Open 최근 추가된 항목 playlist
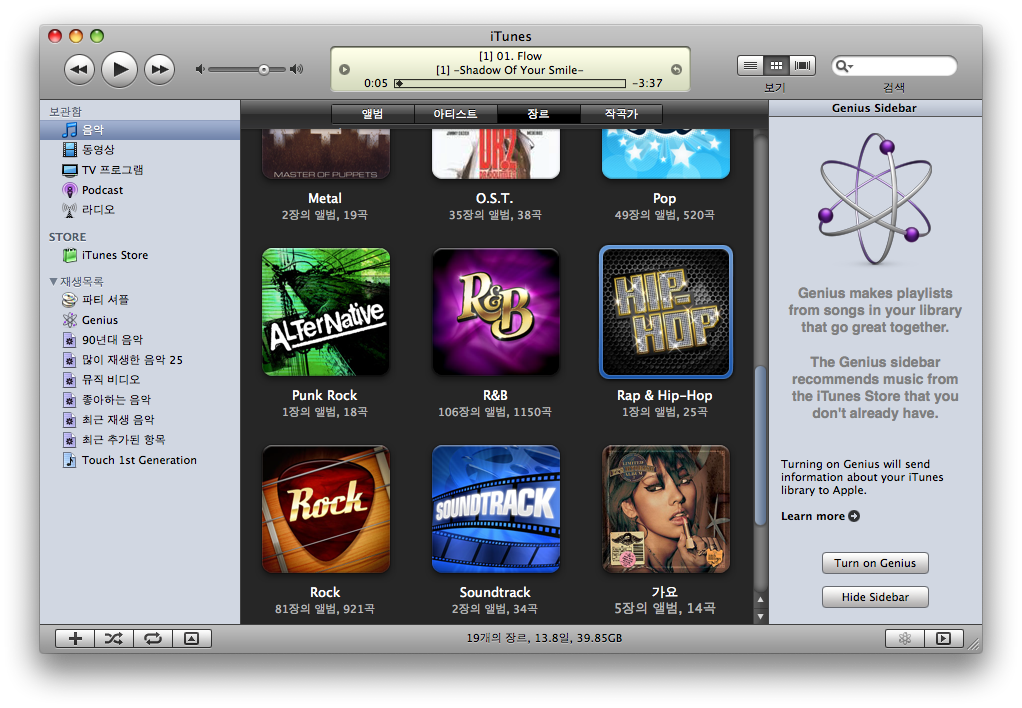Image resolution: width=1022 pixels, height=708 pixels. click(139, 440)
